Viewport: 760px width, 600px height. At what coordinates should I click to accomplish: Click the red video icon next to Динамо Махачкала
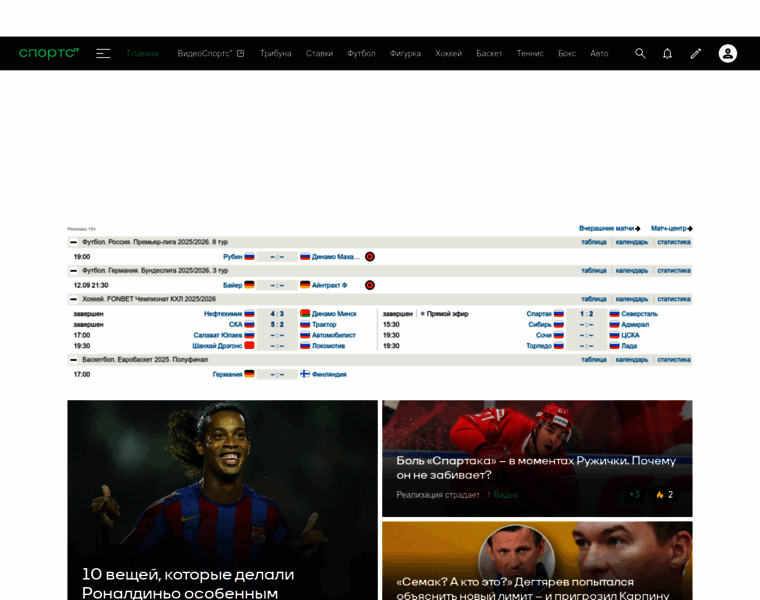370,257
